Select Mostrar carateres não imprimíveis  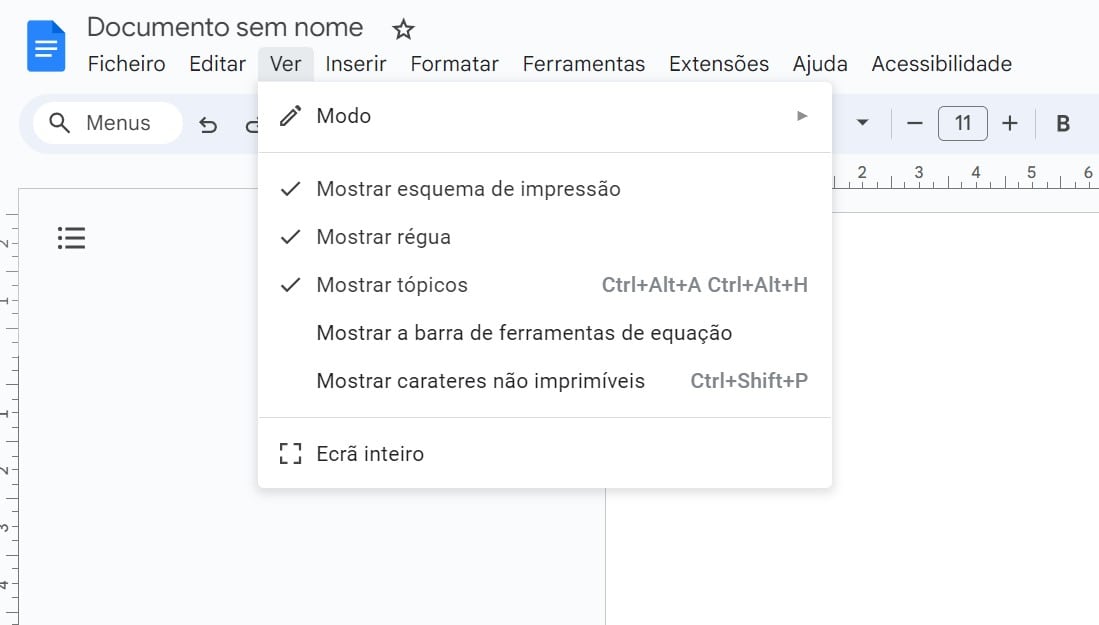[x=480, y=381]
